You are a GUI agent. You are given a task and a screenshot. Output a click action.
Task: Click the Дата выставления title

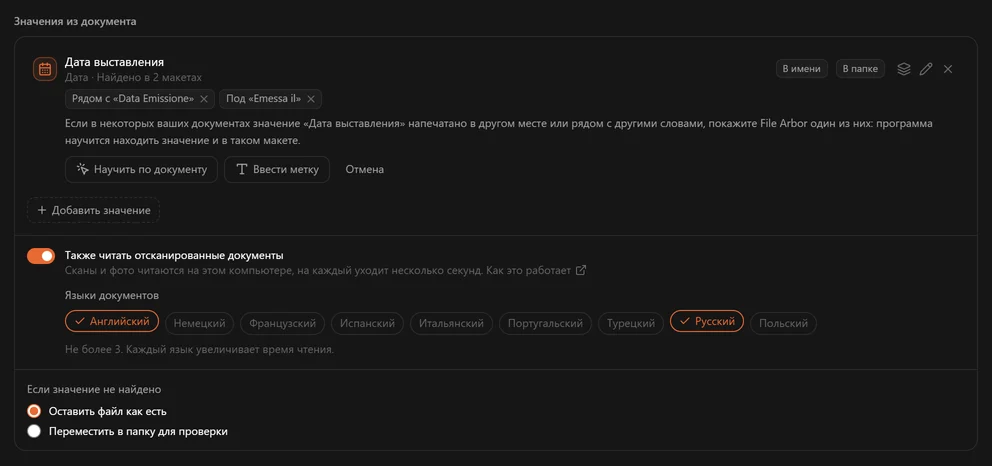[115, 62]
